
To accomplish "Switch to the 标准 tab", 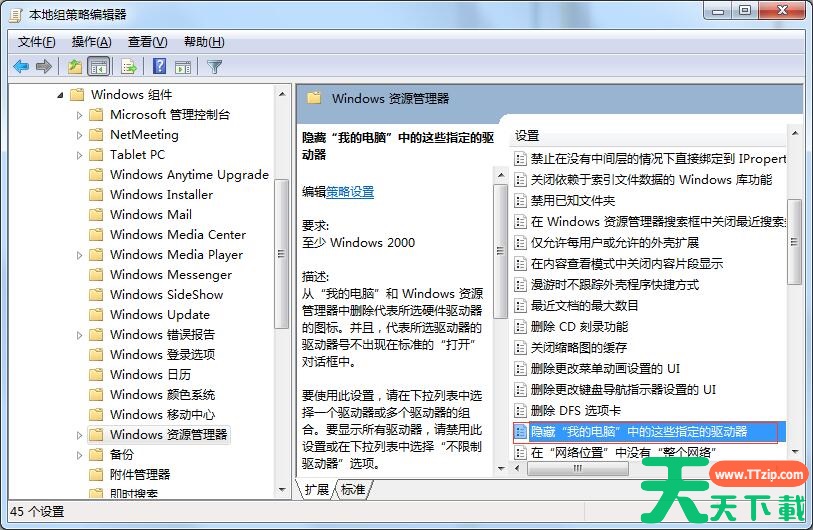I will tap(353, 489).
